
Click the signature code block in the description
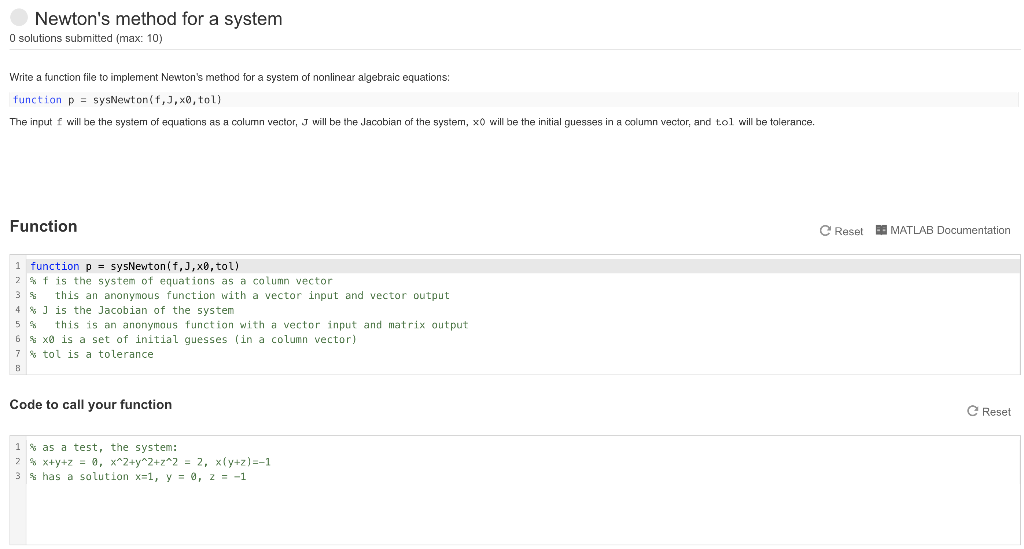[514, 100]
